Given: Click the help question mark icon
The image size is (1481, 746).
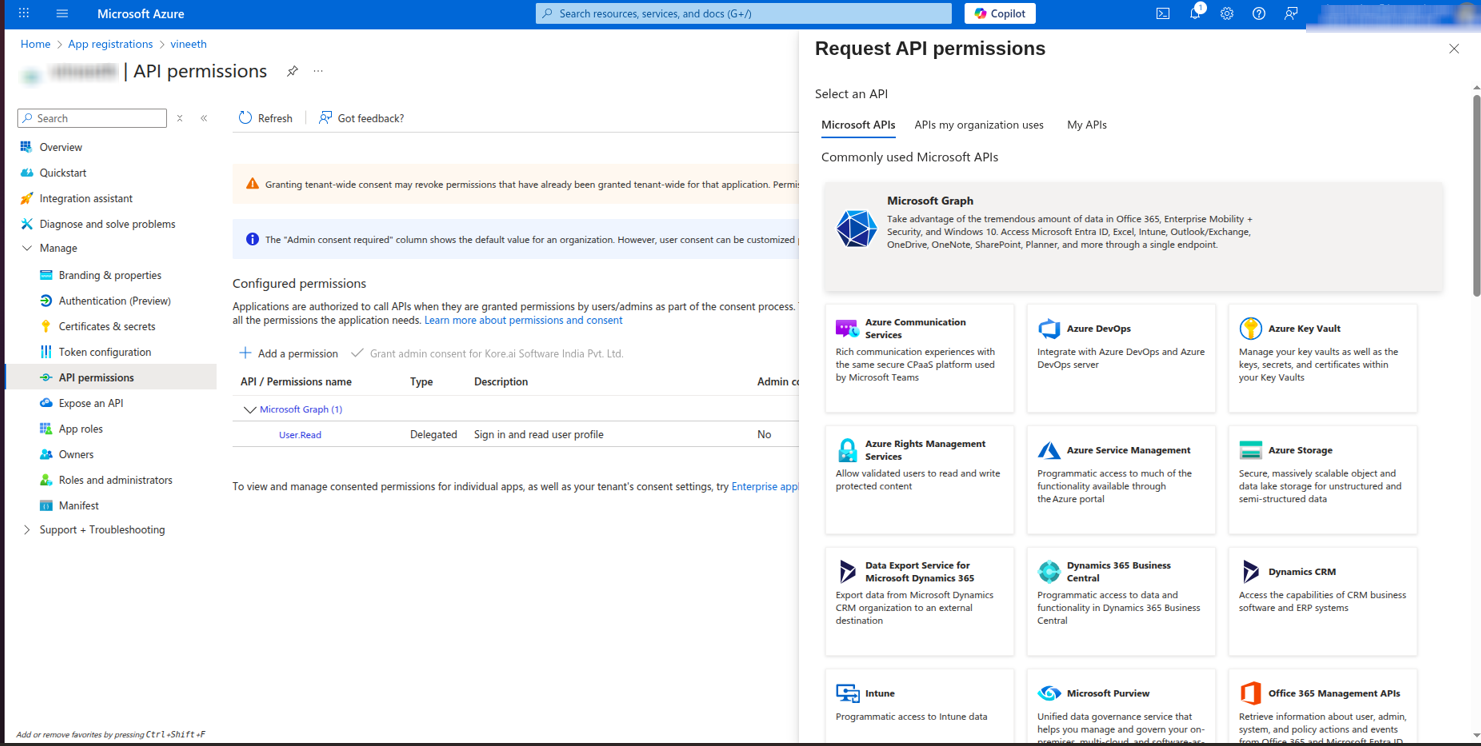Looking at the screenshot, I should click(x=1258, y=14).
